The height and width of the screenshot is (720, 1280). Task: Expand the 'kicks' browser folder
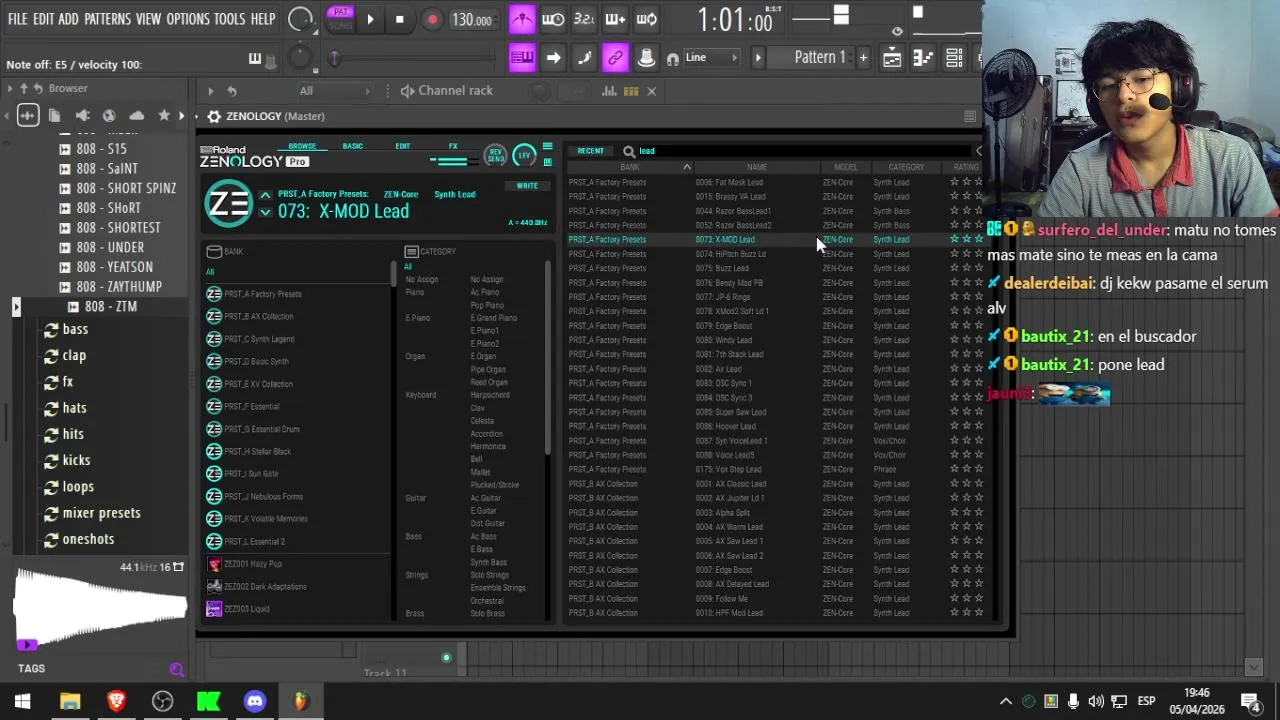click(x=76, y=460)
